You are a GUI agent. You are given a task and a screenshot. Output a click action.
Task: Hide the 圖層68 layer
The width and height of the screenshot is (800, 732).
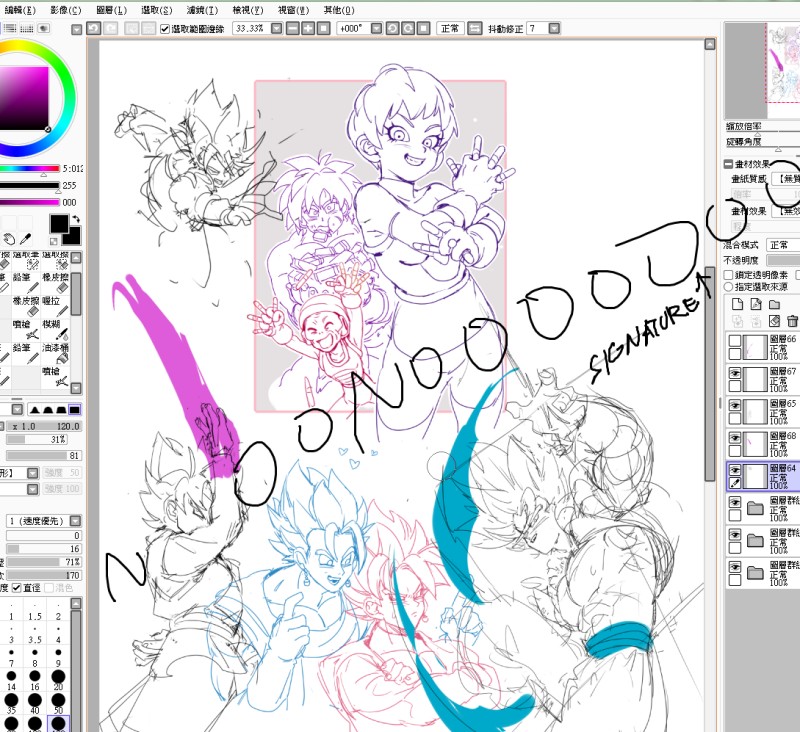pyautogui.click(x=735, y=438)
